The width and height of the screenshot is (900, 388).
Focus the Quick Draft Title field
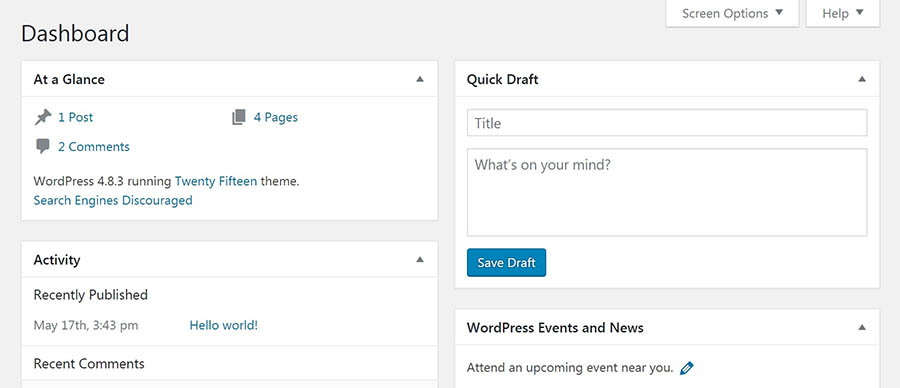[667, 123]
